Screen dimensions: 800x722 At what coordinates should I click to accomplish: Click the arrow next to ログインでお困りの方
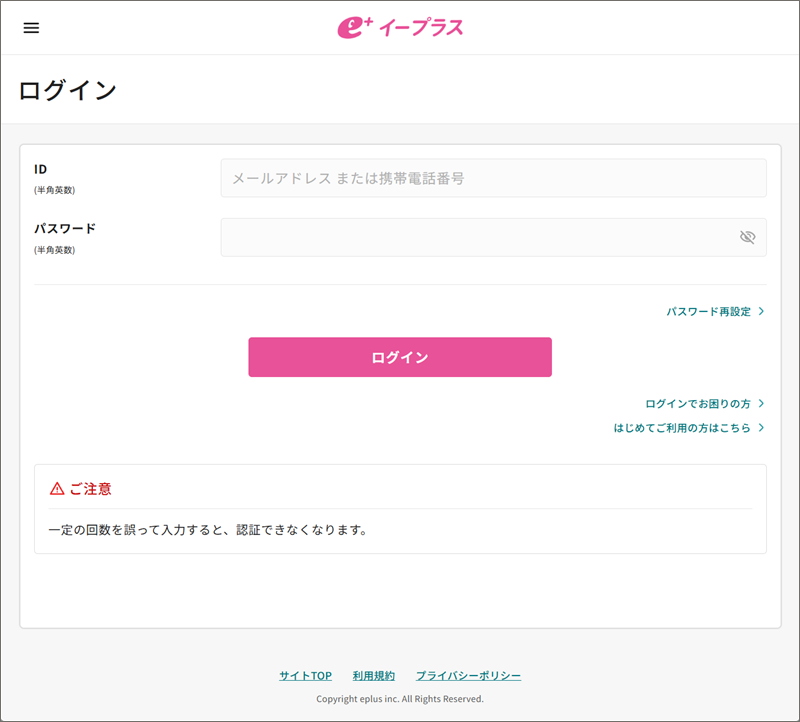[761, 404]
